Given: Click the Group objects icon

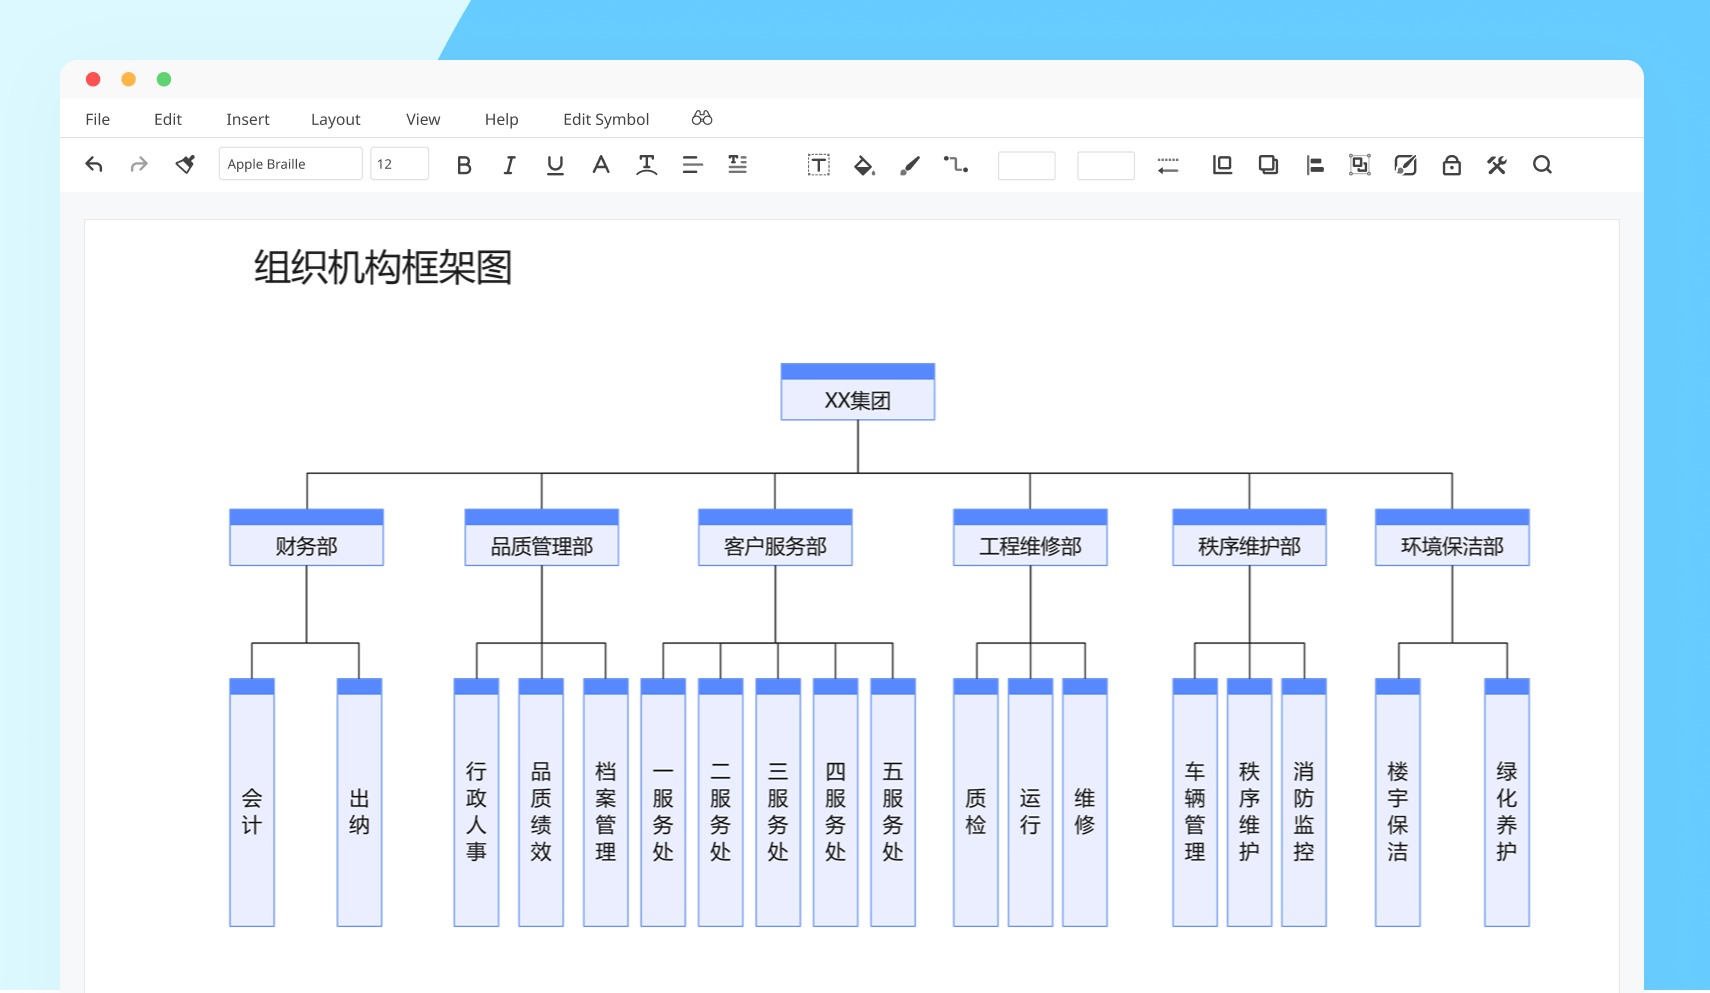Looking at the screenshot, I should pyautogui.click(x=1360, y=165).
